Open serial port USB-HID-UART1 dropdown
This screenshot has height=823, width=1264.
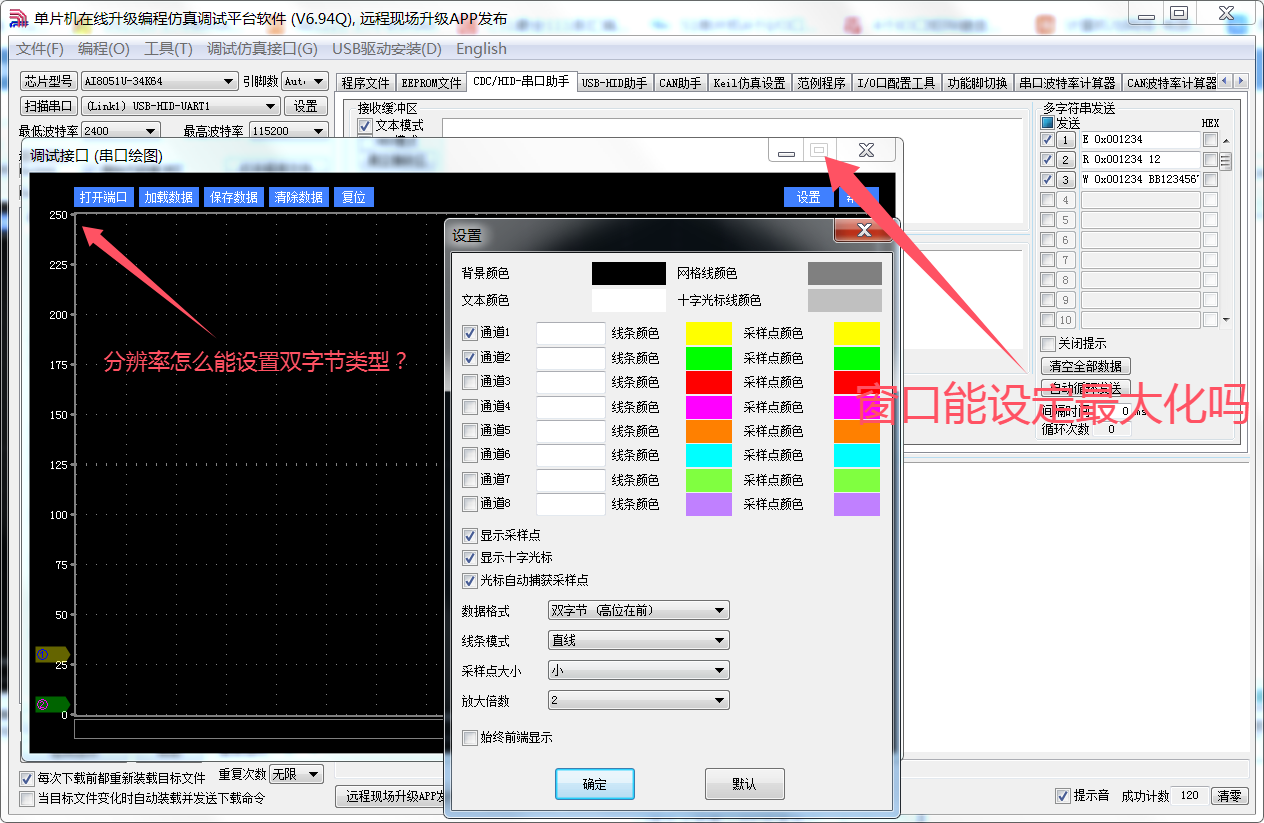point(181,106)
